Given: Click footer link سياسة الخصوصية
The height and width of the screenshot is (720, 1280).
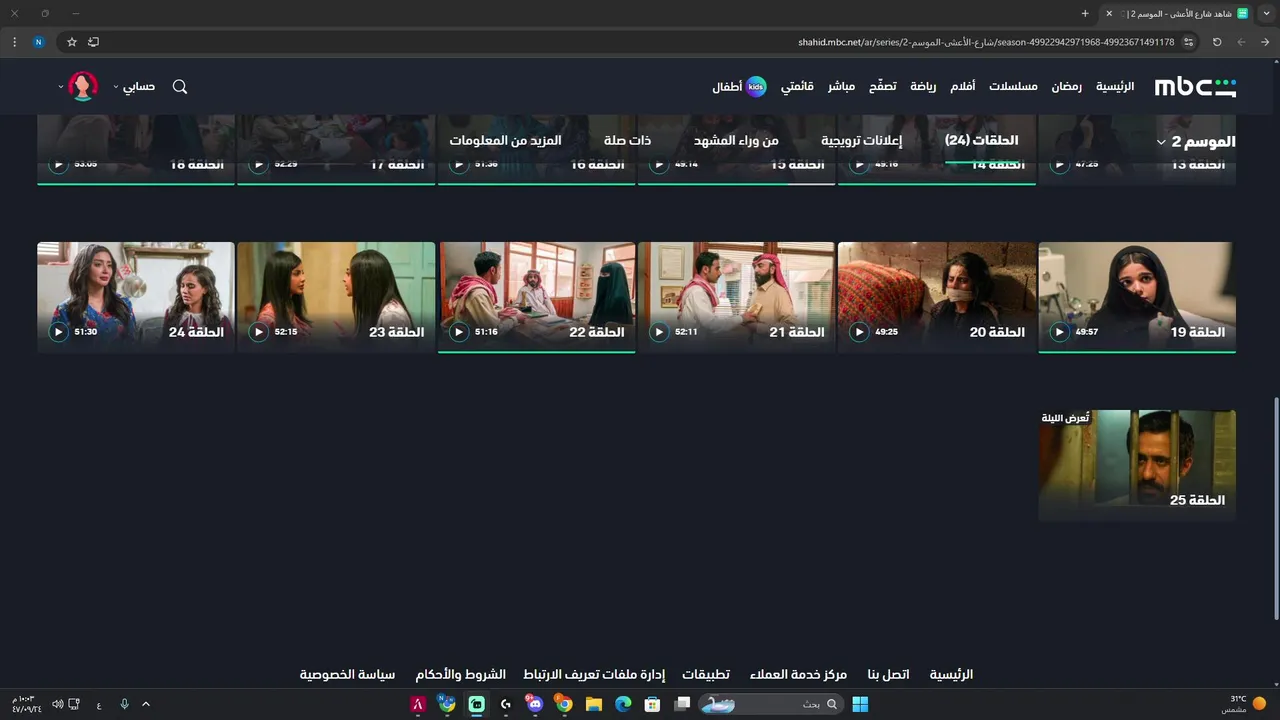Looking at the screenshot, I should click(347, 675).
